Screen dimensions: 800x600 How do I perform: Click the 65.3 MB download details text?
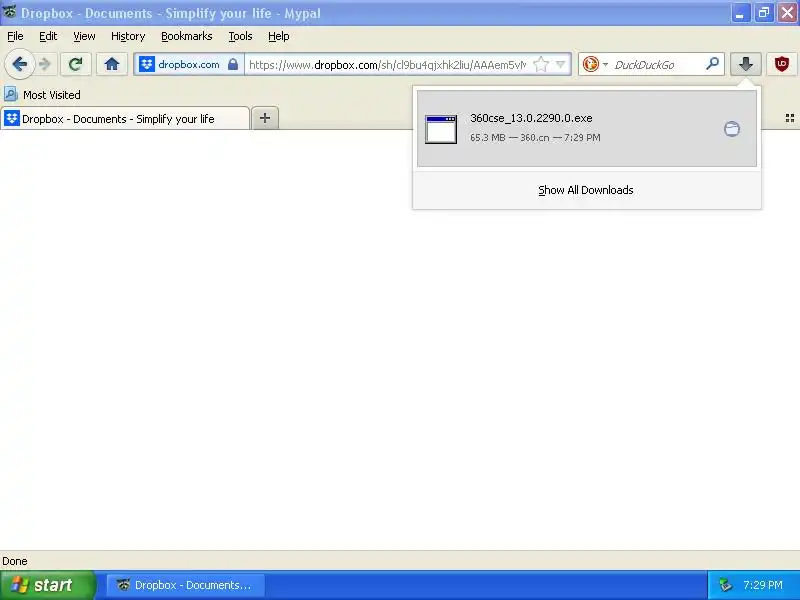535,137
